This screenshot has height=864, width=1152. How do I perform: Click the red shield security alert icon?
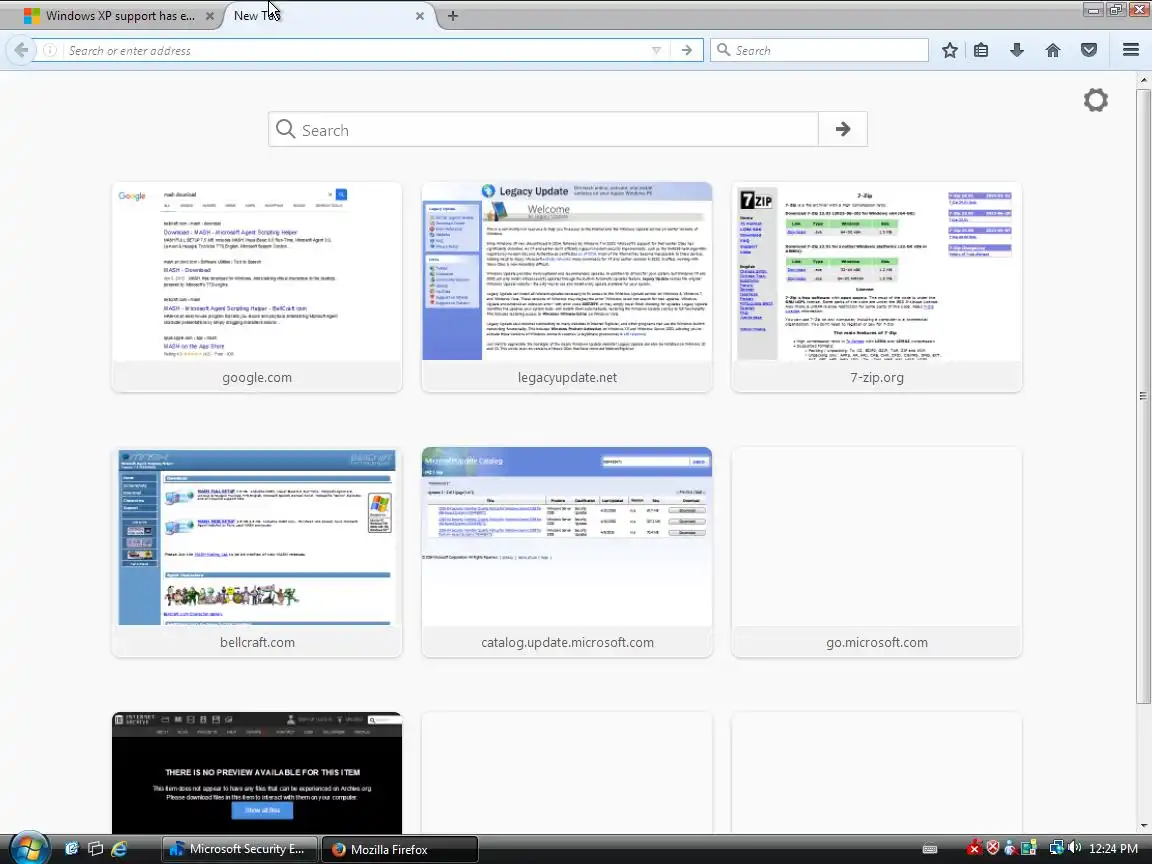pyautogui.click(x=993, y=849)
